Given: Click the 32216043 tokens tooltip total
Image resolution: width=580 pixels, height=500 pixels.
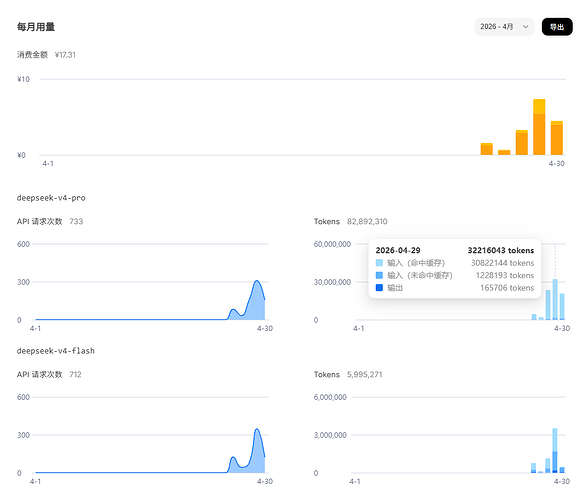Looking at the screenshot, I should (501, 250).
